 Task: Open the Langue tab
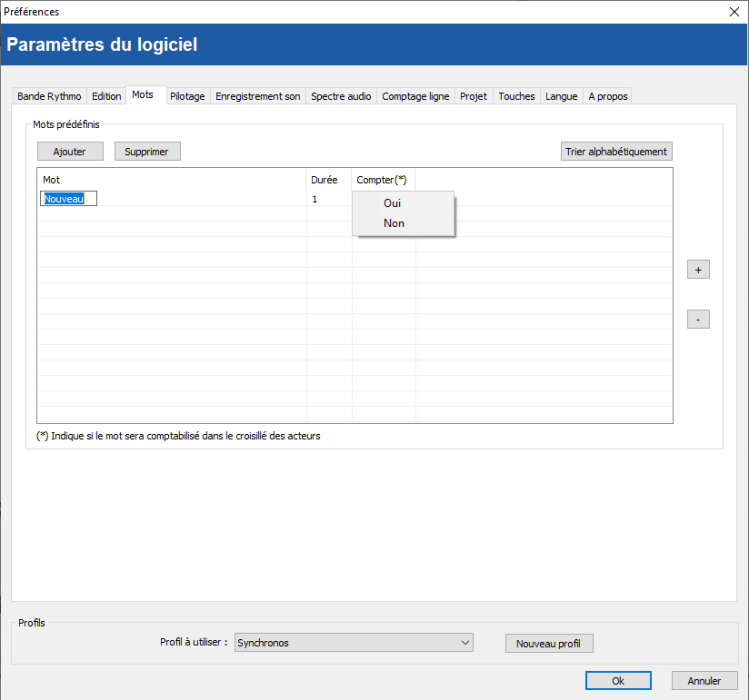pos(561,96)
